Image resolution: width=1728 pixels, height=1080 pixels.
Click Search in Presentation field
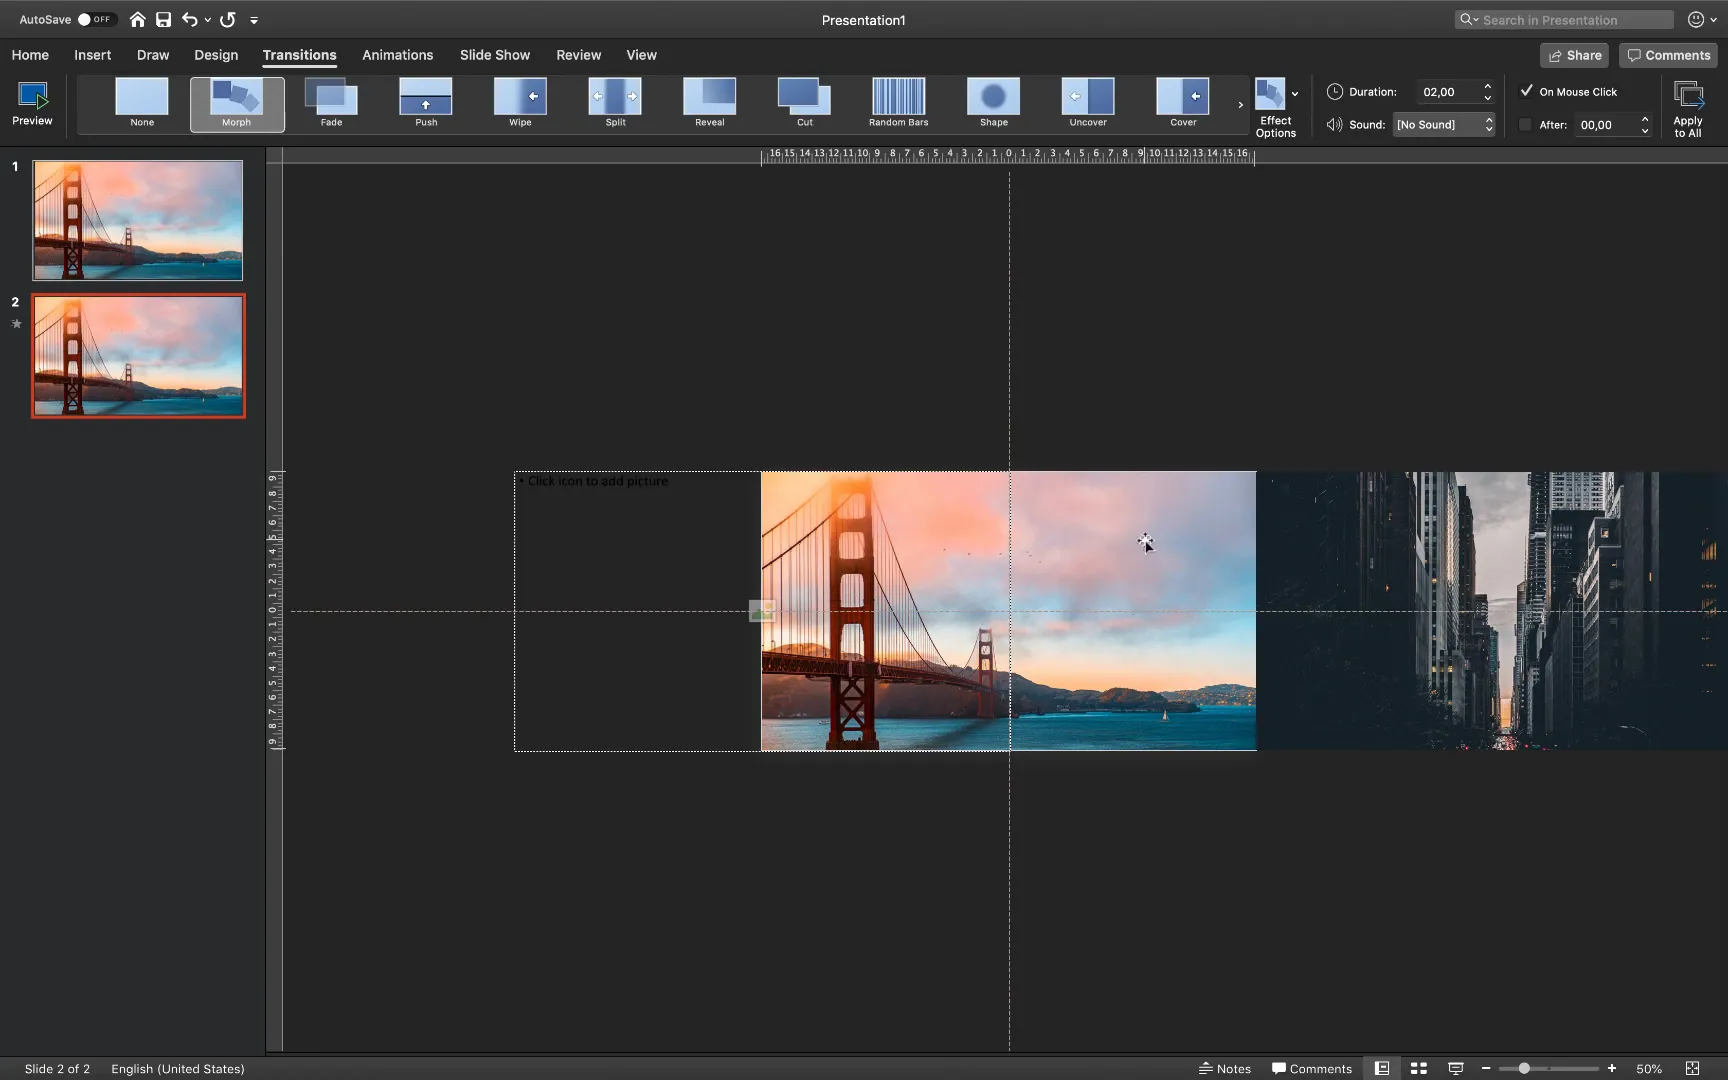coord(1564,19)
